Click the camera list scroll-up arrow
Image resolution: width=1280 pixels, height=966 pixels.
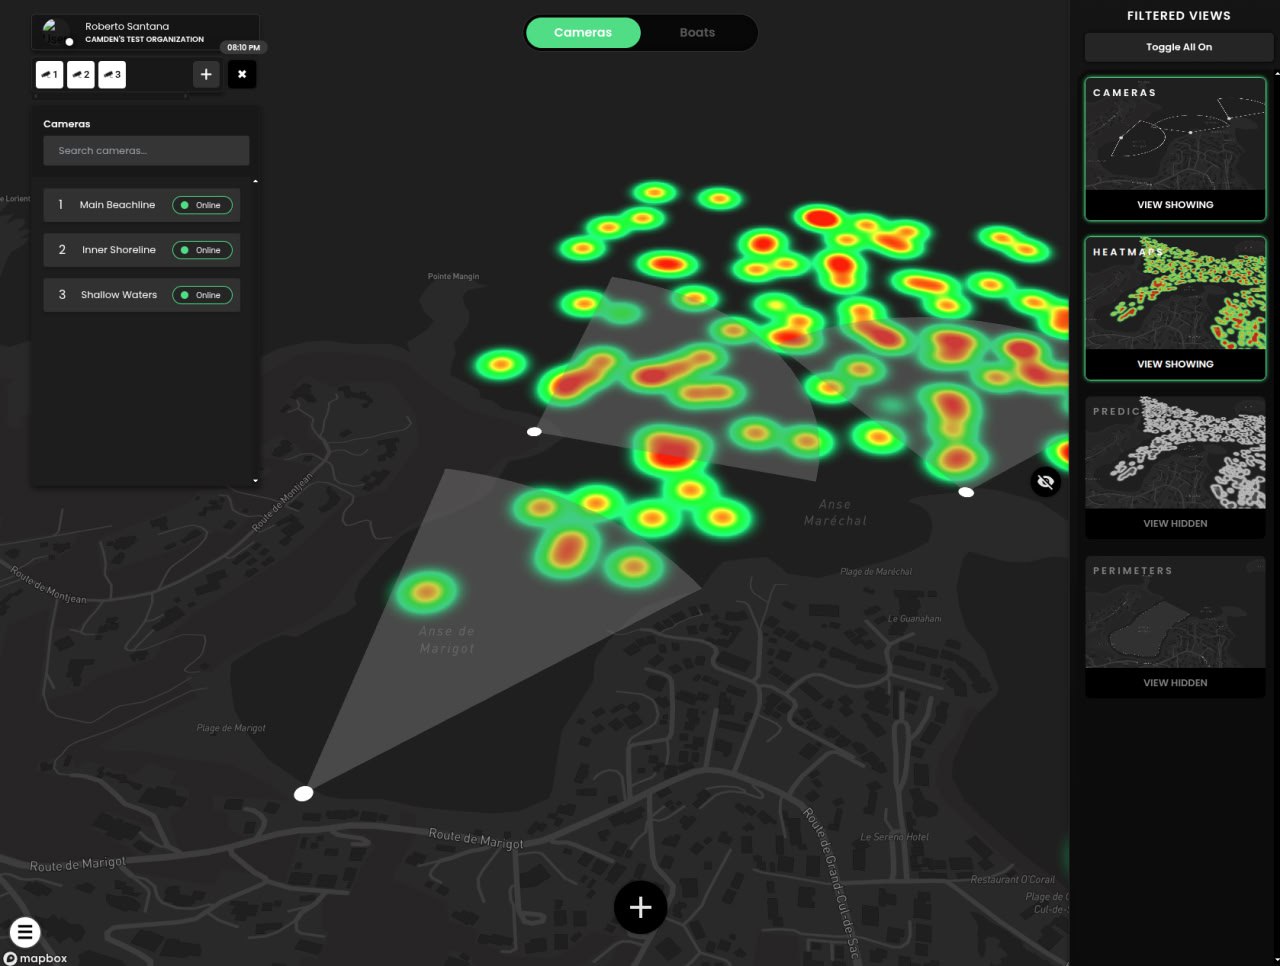(255, 182)
